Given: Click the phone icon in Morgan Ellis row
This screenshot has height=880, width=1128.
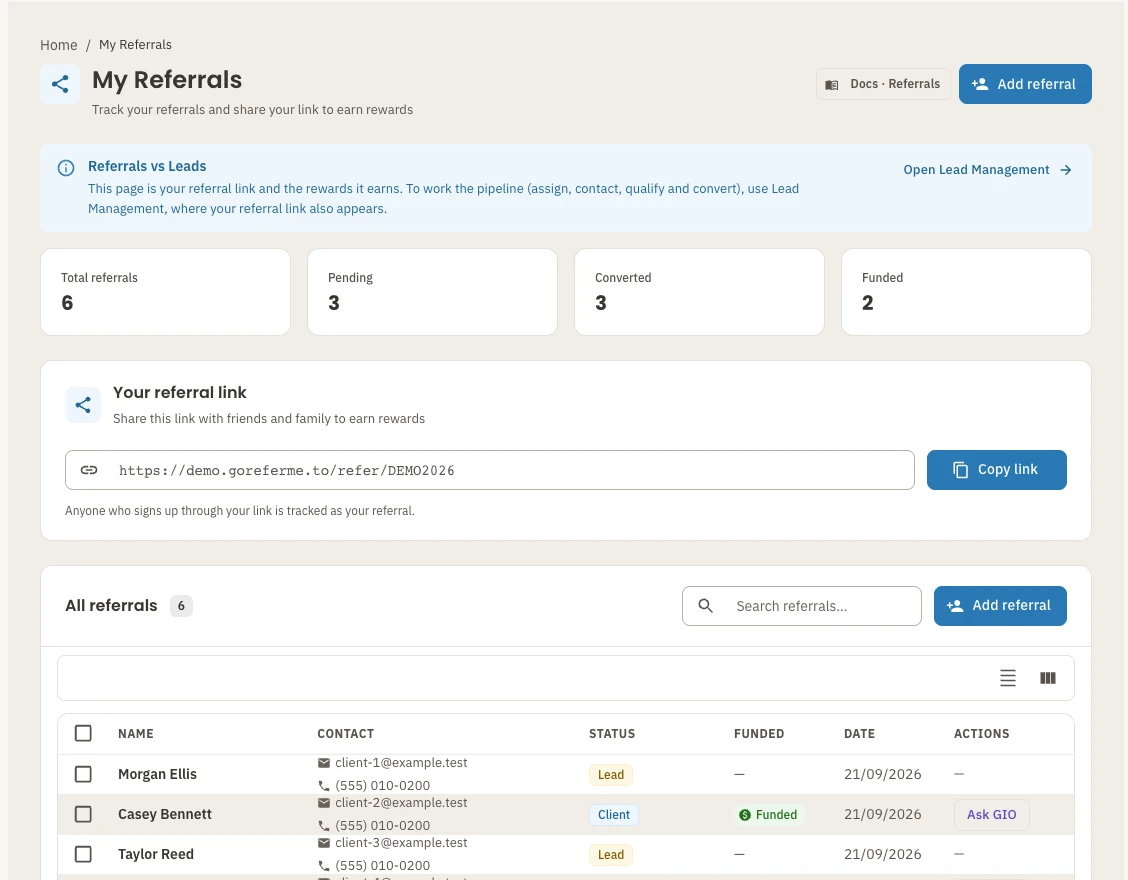Looking at the screenshot, I should [x=324, y=786].
